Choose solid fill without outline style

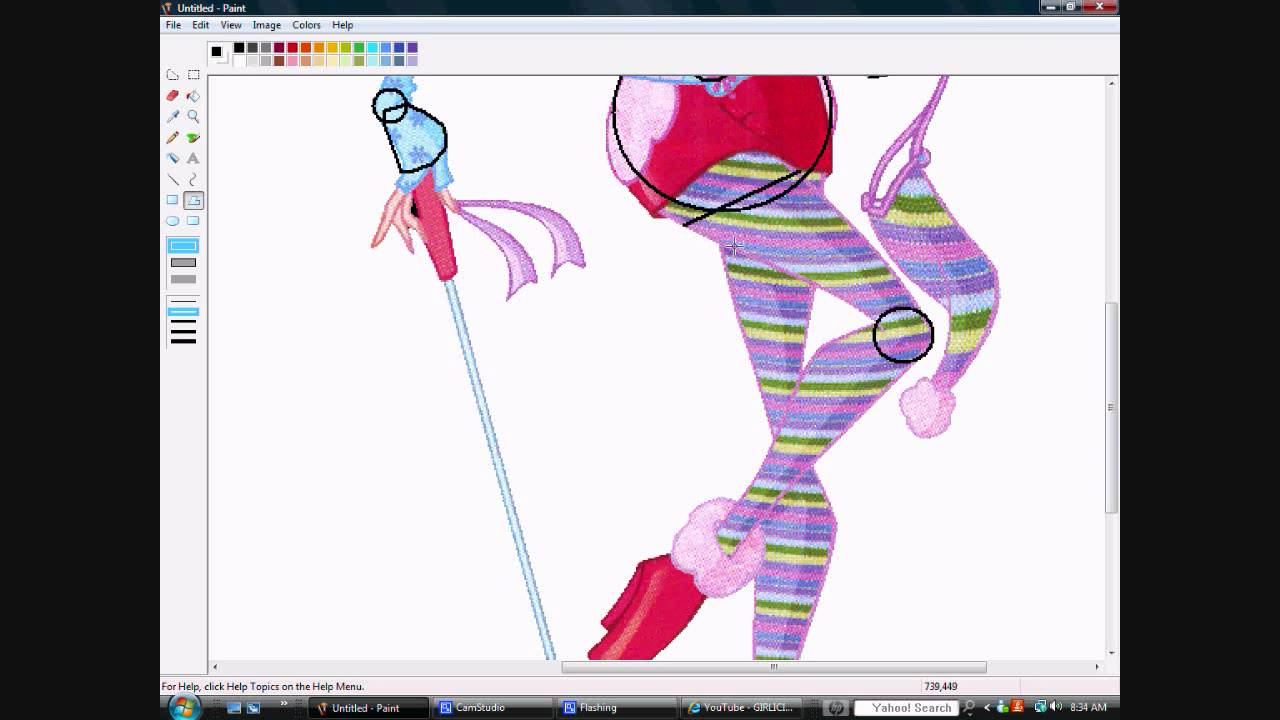click(183, 279)
